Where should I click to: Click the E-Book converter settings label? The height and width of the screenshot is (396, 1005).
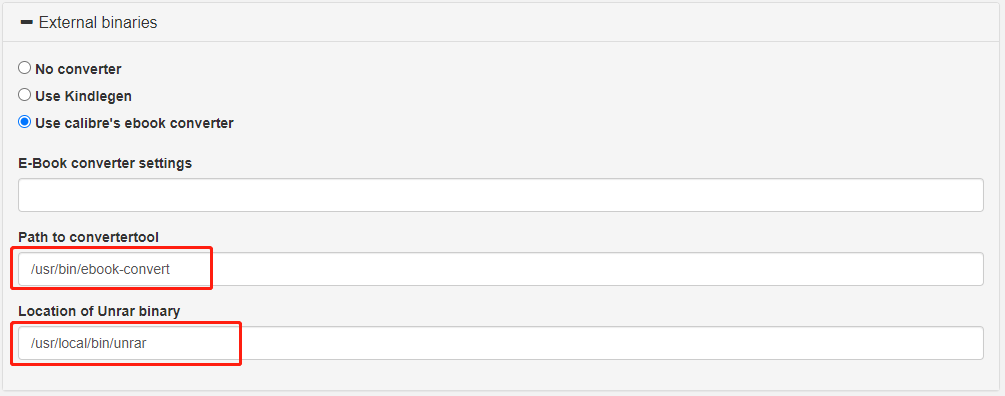click(x=105, y=163)
